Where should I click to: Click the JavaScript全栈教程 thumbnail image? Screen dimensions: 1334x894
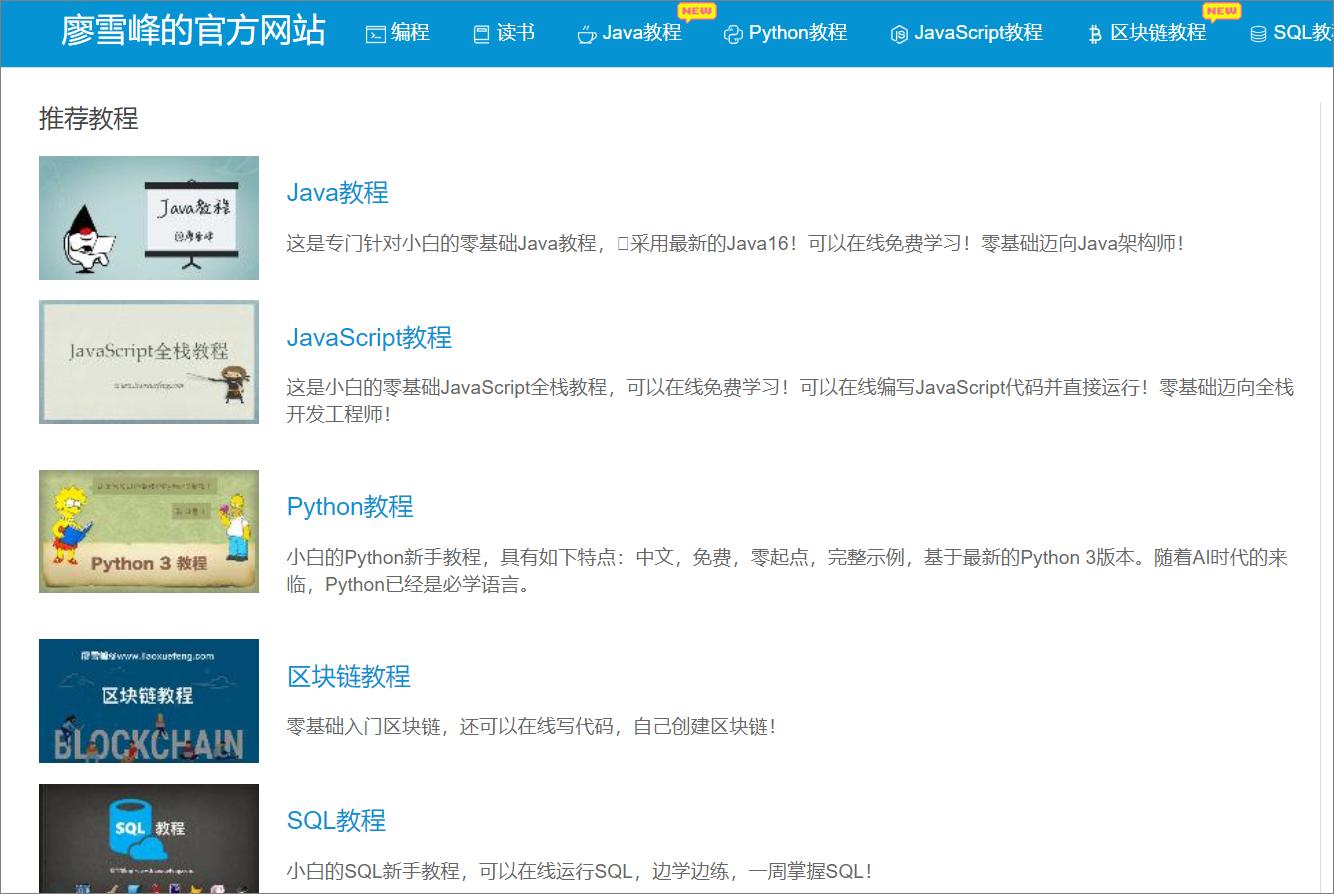coord(148,362)
